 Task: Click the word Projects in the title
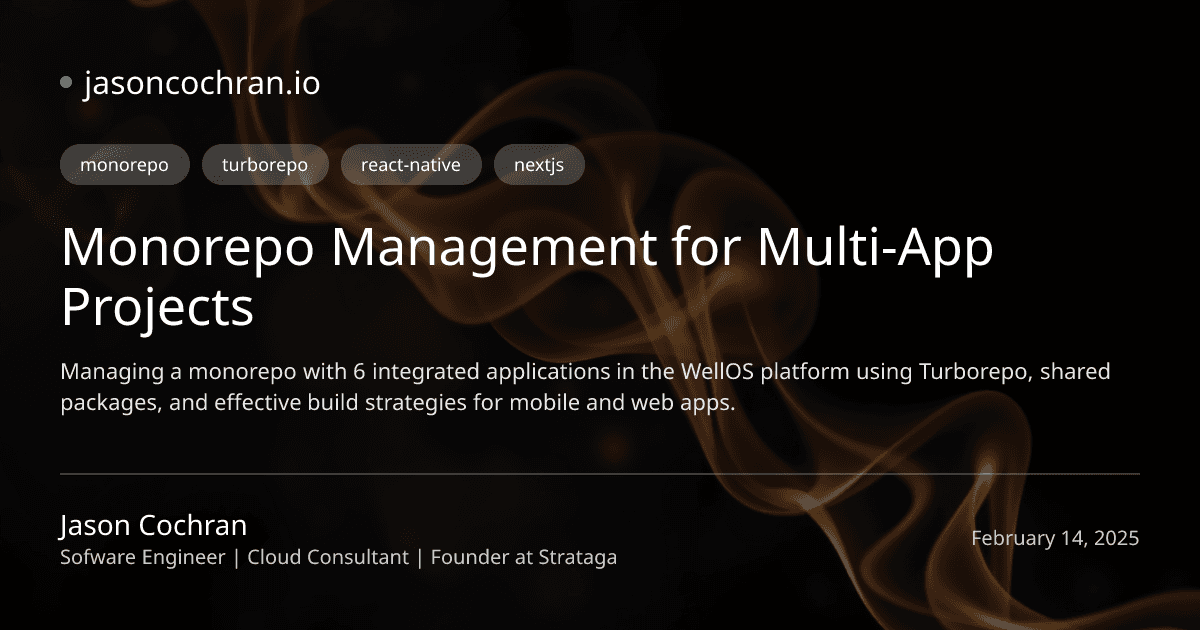click(157, 309)
